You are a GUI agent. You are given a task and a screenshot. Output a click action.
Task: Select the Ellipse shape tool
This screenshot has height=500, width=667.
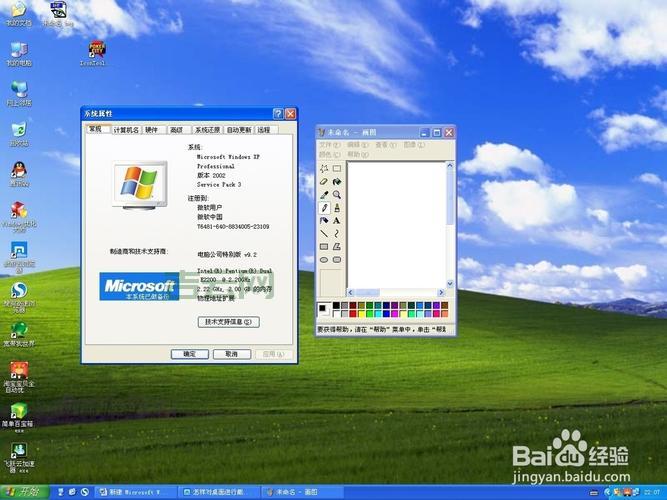click(x=324, y=259)
